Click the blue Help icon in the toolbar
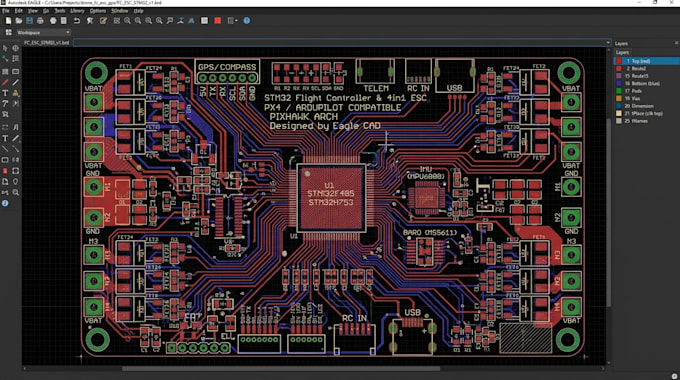 pos(247,20)
